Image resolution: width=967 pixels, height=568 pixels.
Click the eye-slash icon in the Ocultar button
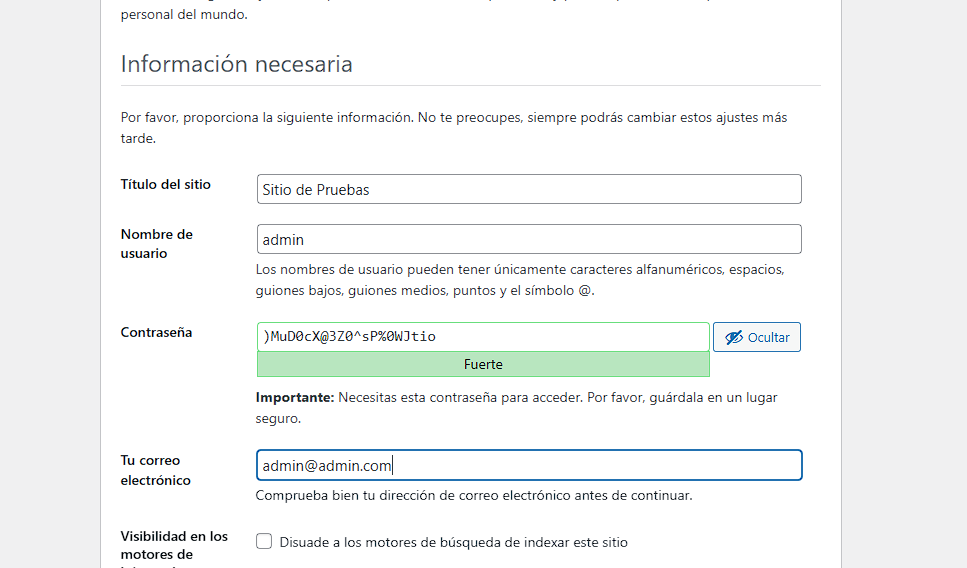click(x=734, y=337)
